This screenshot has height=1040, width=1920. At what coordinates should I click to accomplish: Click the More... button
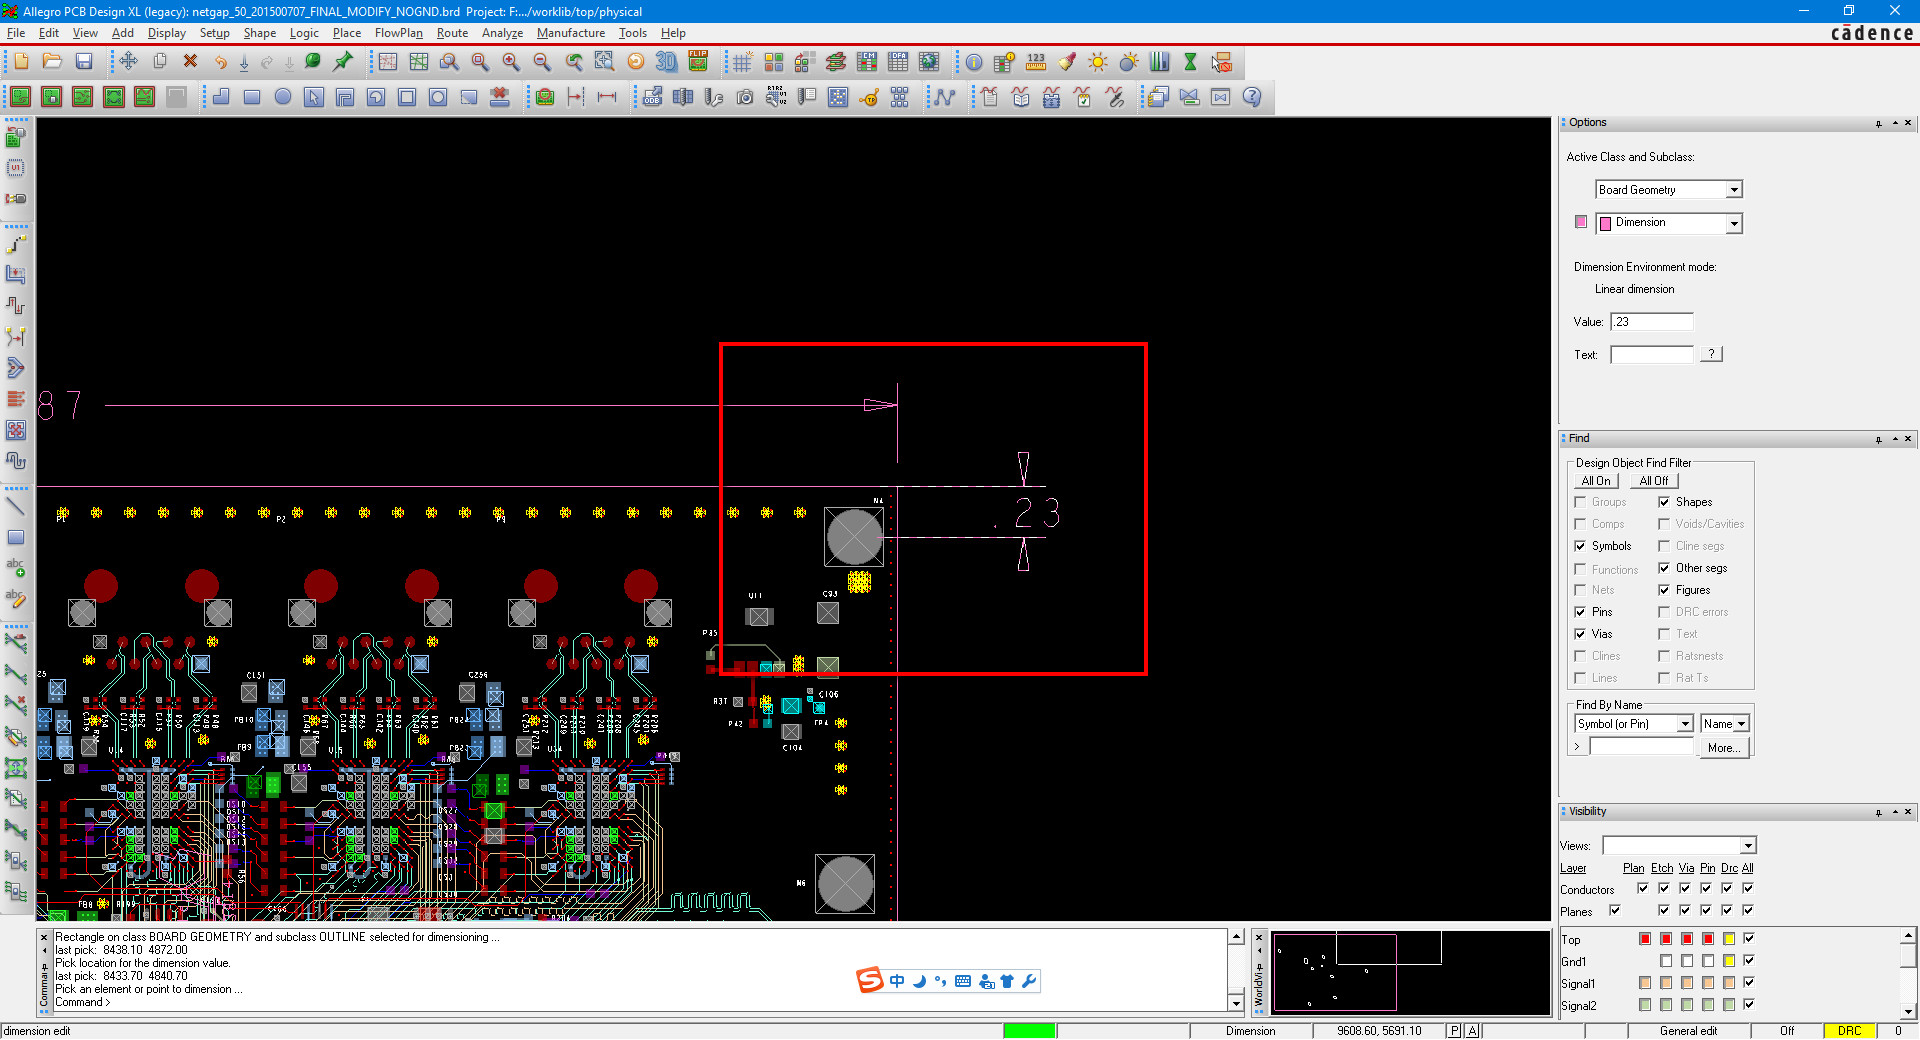coord(1724,748)
